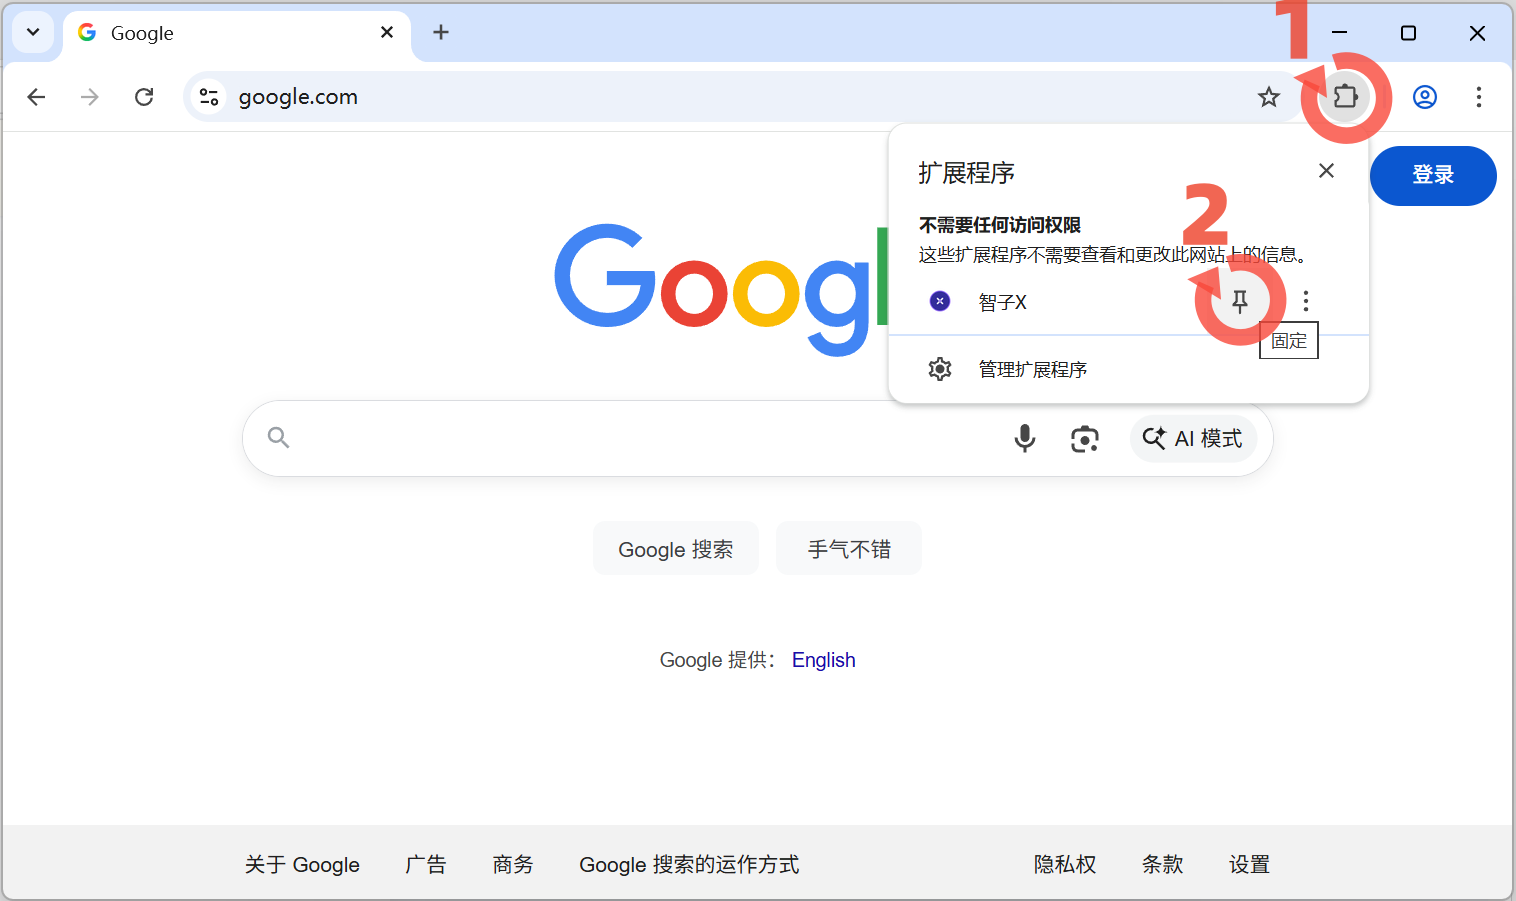The height and width of the screenshot is (901, 1516).
Task: Open 商务 footer link
Action: coord(513,864)
